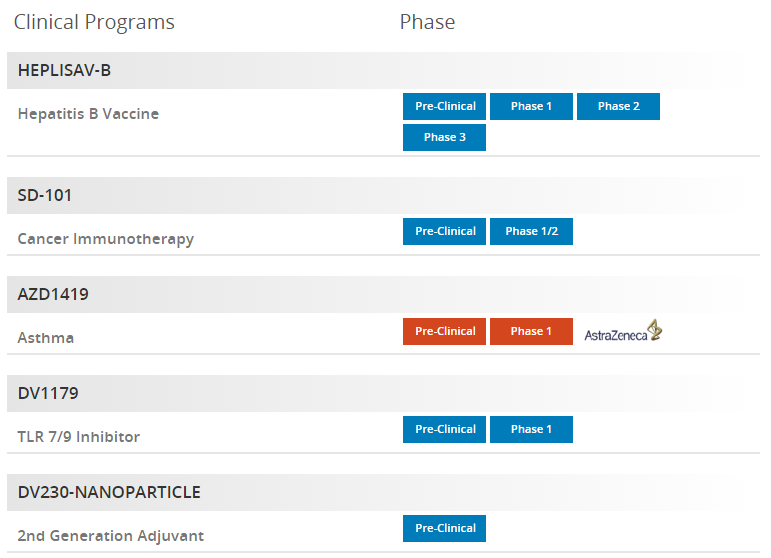Select the Phase 2 button

coord(619,106)
